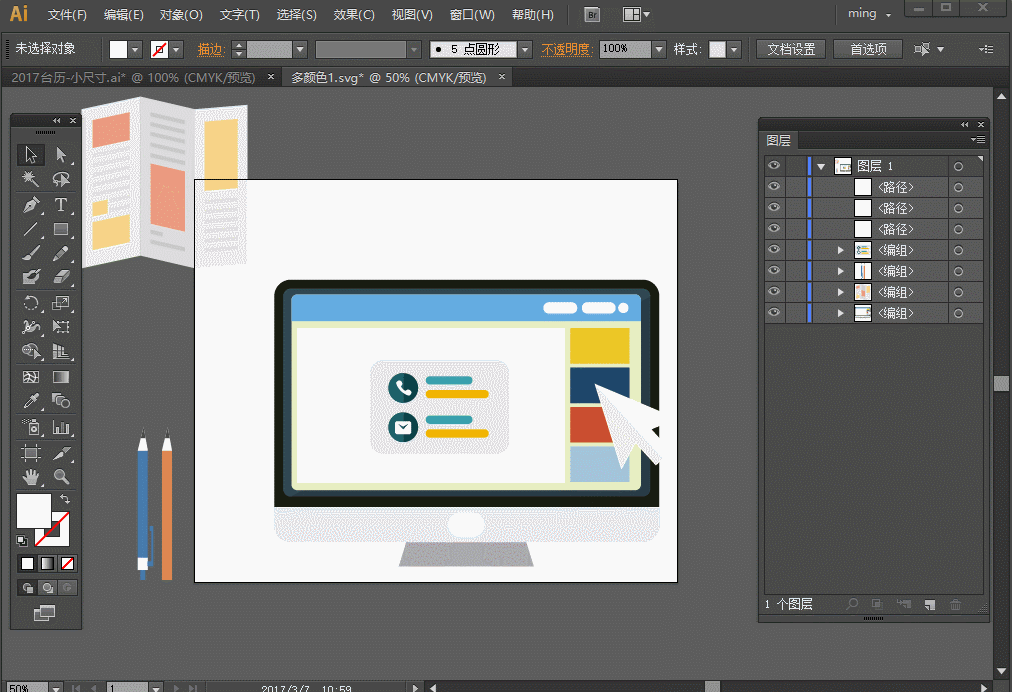Toggle visibility of first <编组> row

tap(774, 250)
